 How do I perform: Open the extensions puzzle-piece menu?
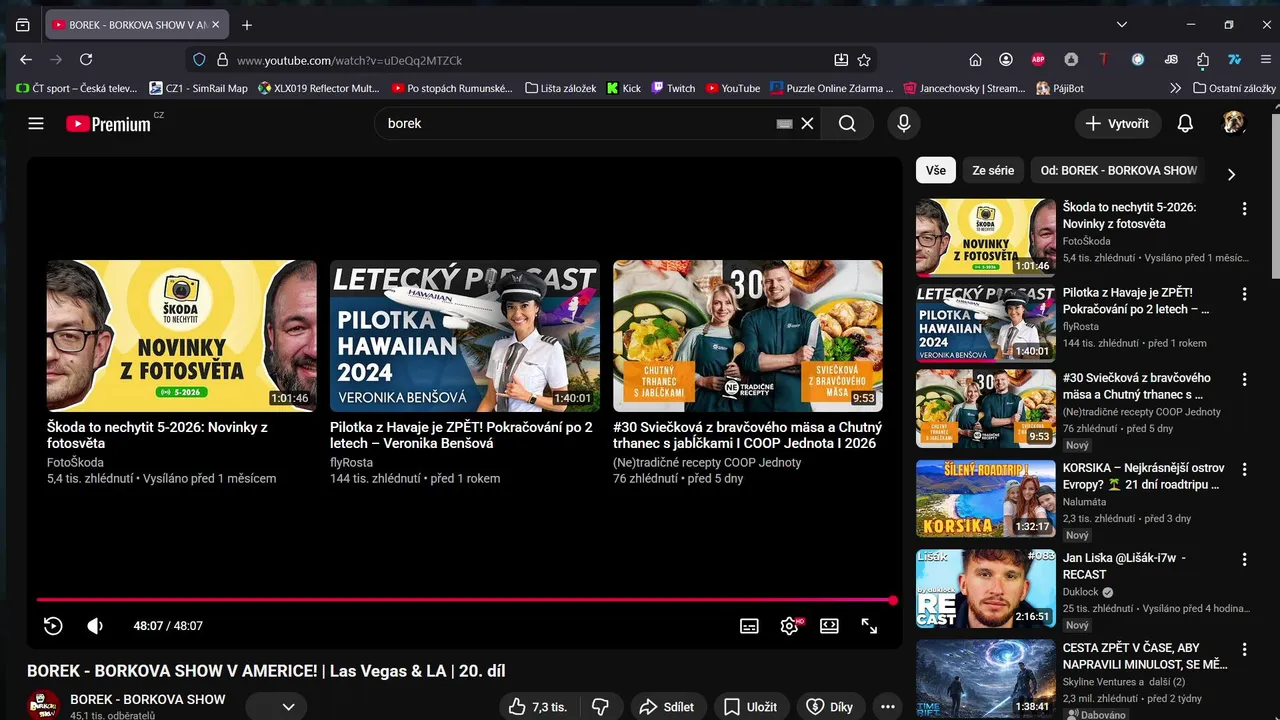pyautogui.click(x=1203, y=60)
